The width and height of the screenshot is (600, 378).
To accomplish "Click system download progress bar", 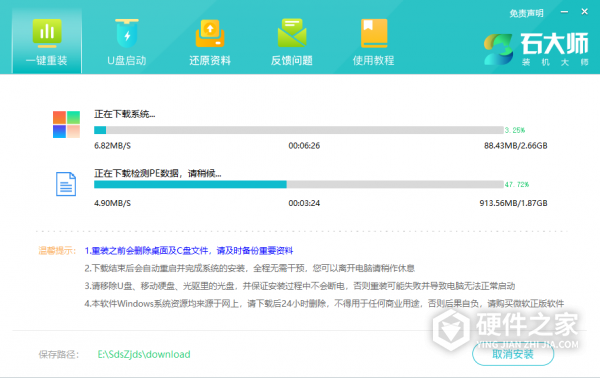I will (299, 130).
